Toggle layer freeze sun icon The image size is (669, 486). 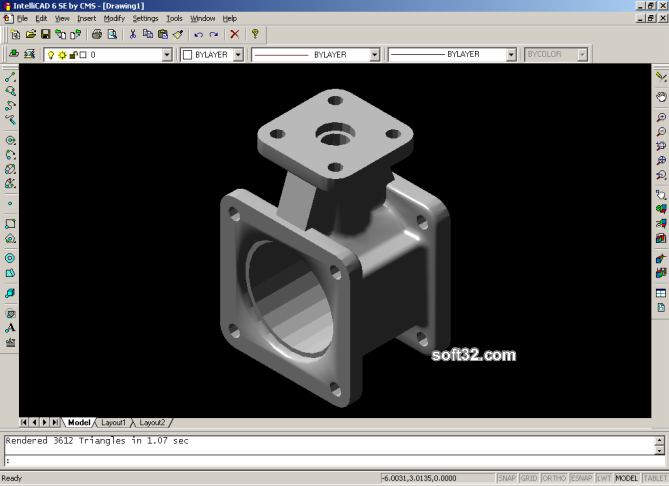click(62, 55)
